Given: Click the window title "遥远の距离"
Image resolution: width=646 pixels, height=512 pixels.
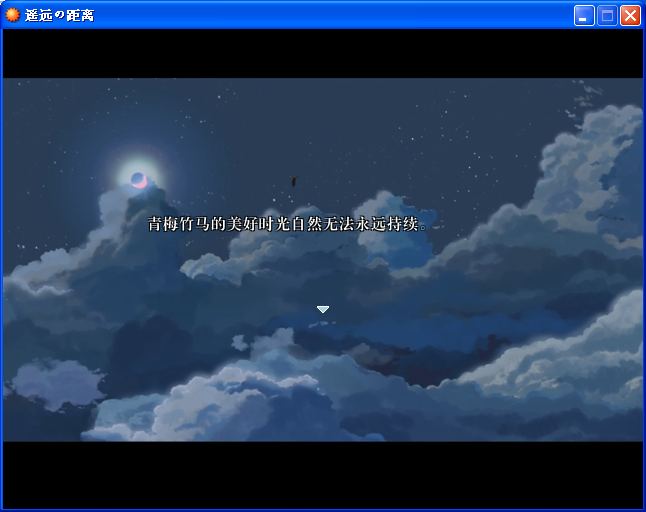Looking at the screenshot, I should point(59,16).
